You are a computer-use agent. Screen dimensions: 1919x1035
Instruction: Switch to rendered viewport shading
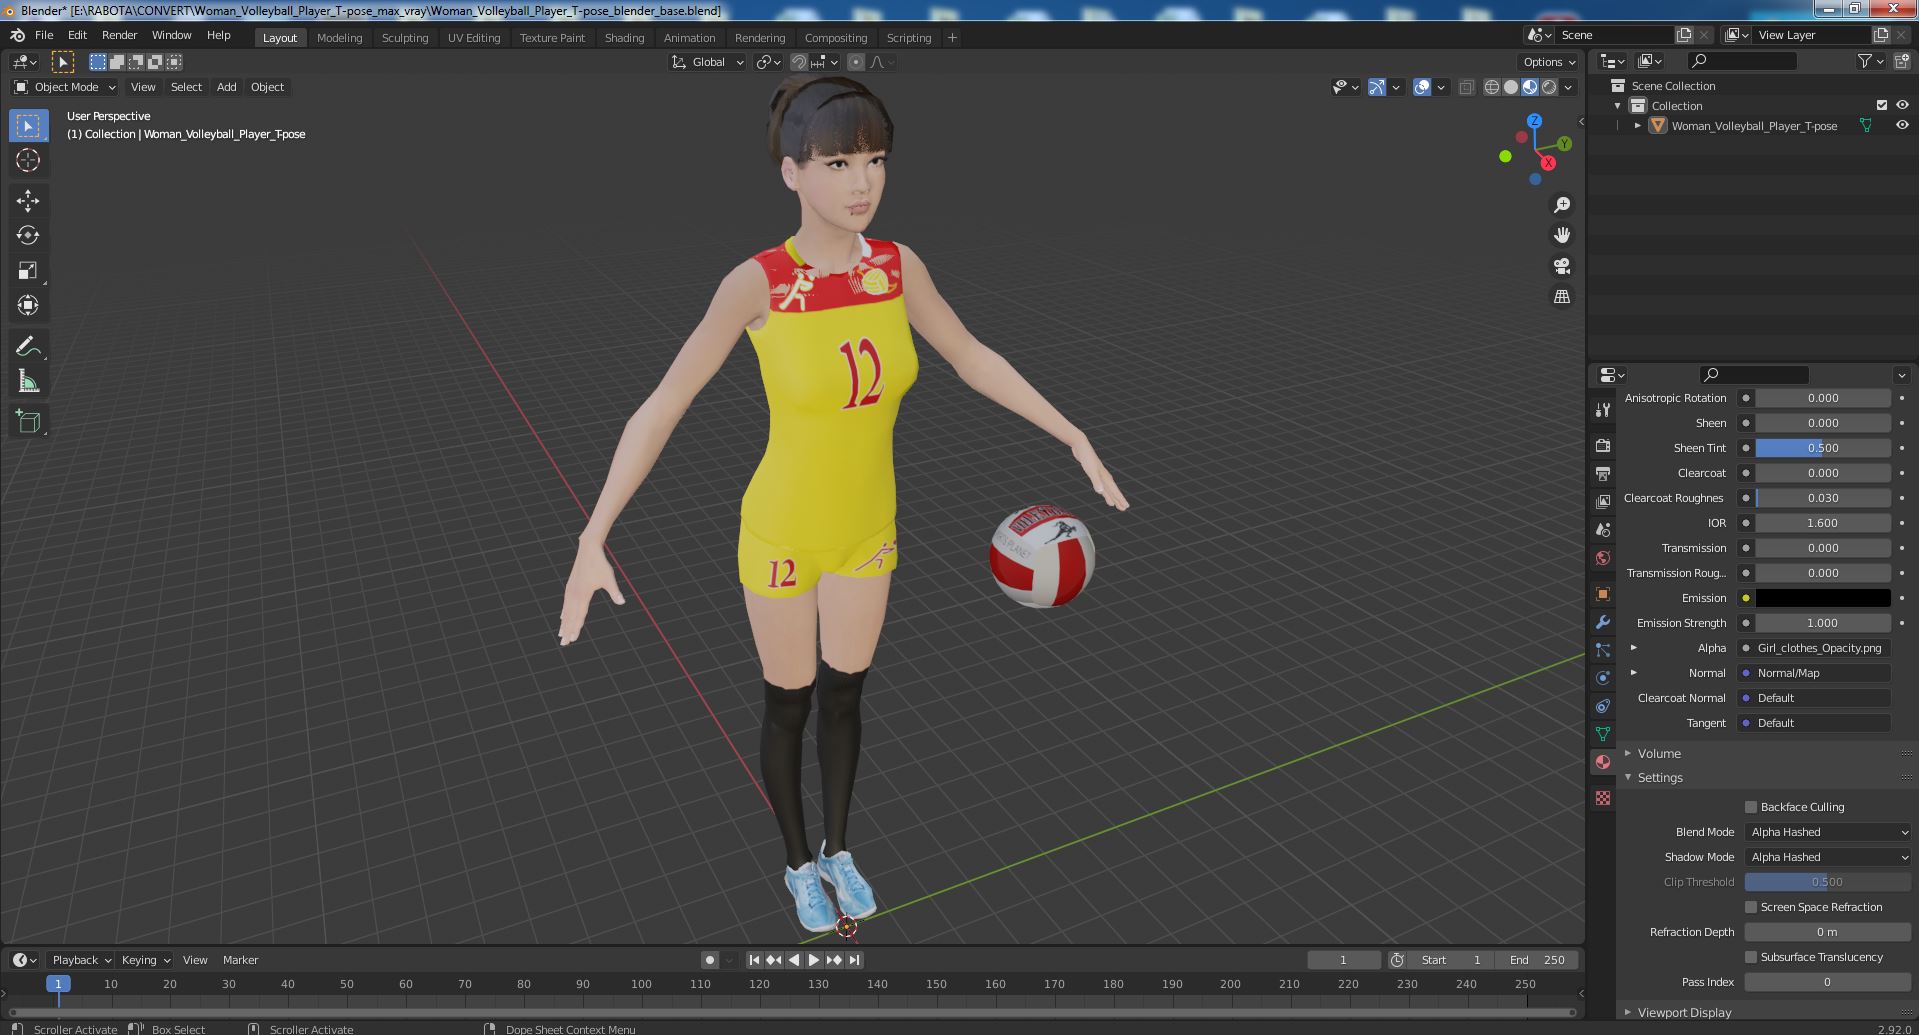click(x=1549, y=87)
